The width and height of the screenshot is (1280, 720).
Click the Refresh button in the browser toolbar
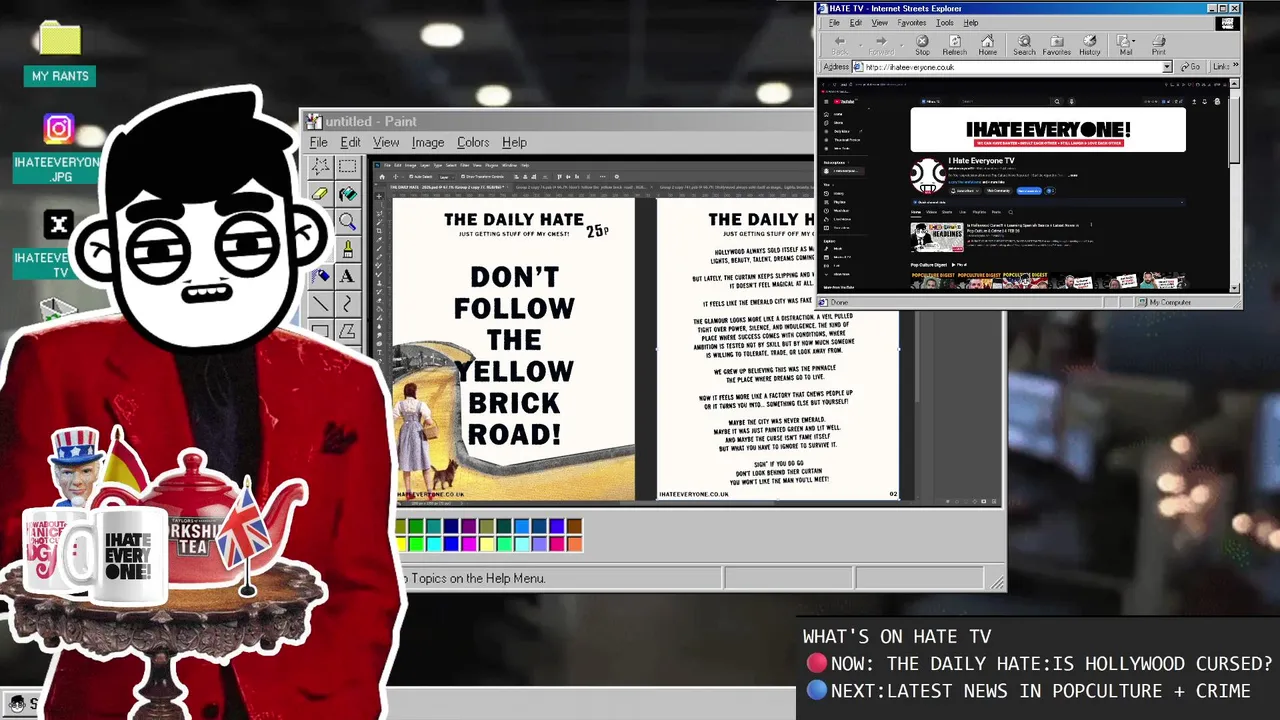coord(955,45)
